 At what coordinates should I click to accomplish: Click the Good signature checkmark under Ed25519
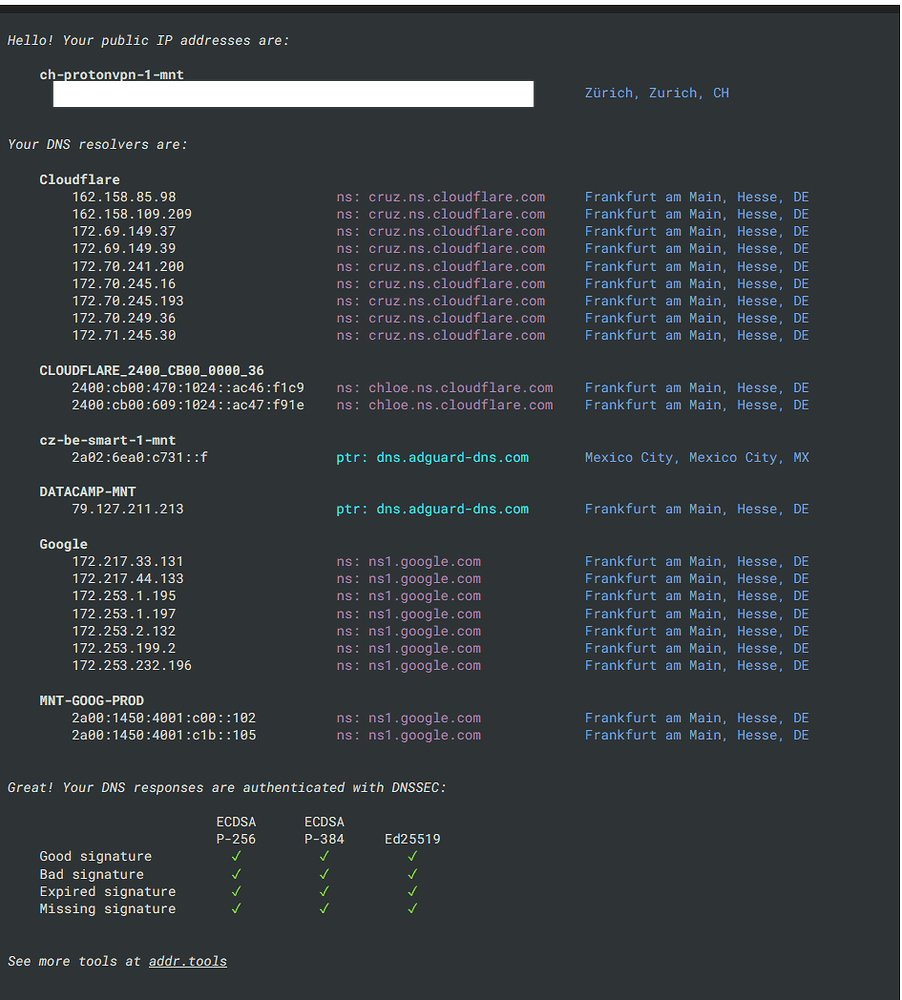pos(412,856)
